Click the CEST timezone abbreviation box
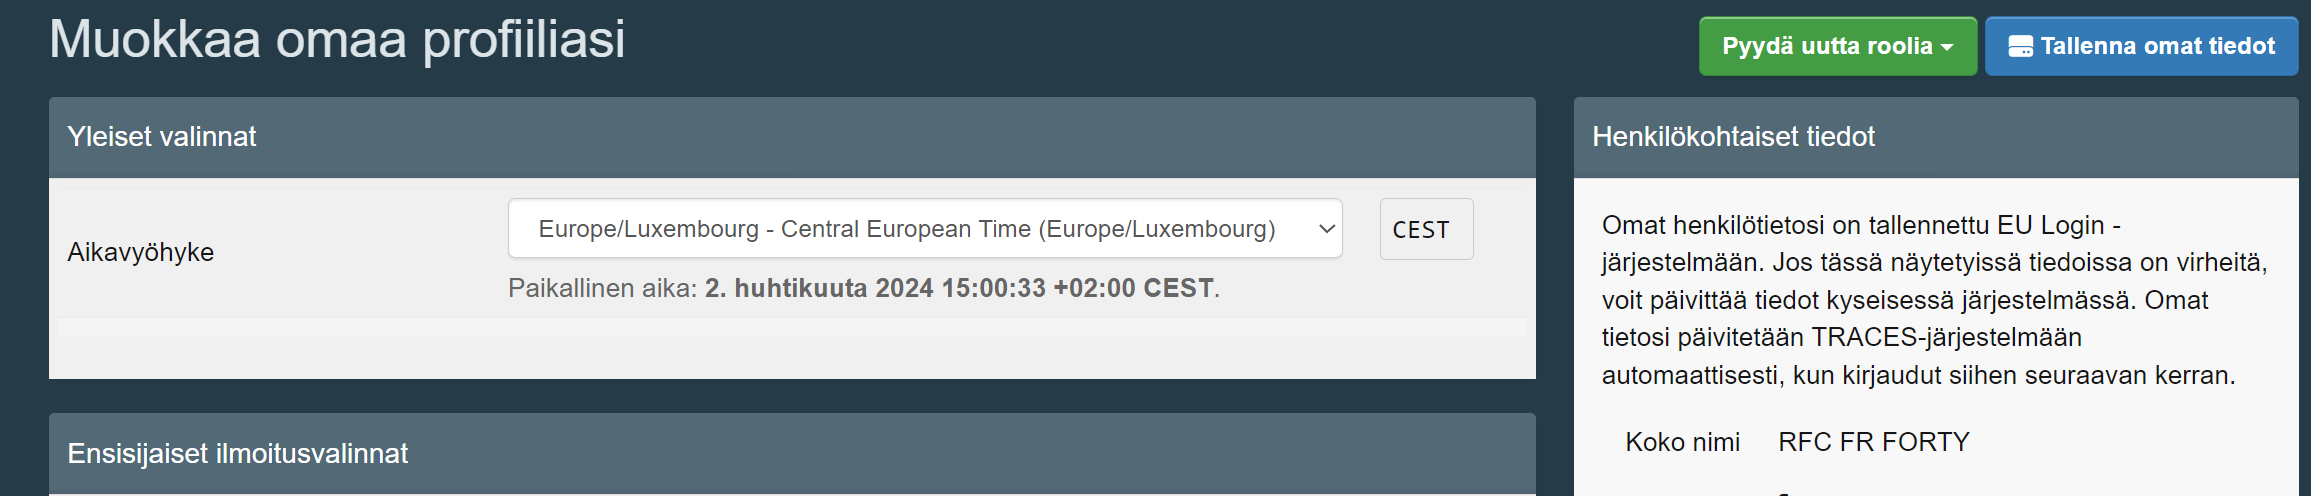The width and height of the screenshot is (2311, 496). point(1426,229)
